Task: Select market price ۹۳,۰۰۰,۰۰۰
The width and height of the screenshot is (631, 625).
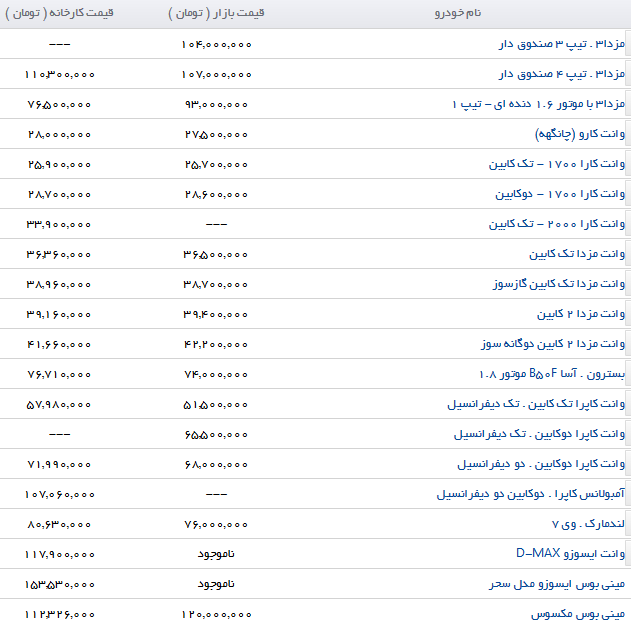Action: (217, 105)
